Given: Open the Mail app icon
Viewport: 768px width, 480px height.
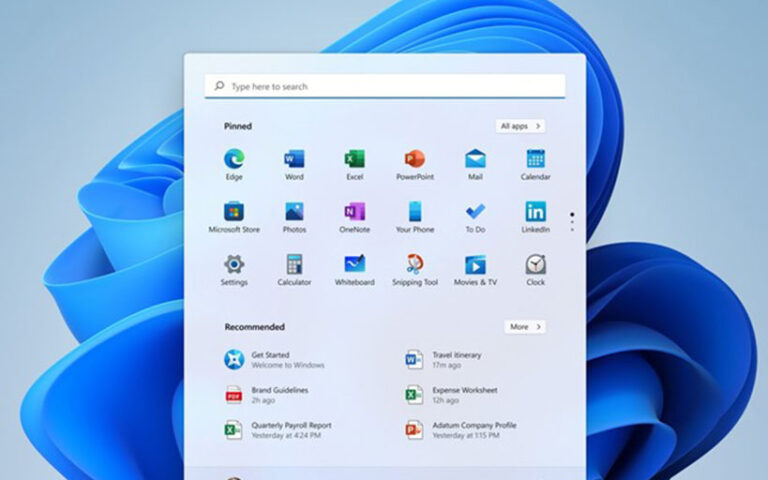Looking at the screenshot, I should coord(475,159).
